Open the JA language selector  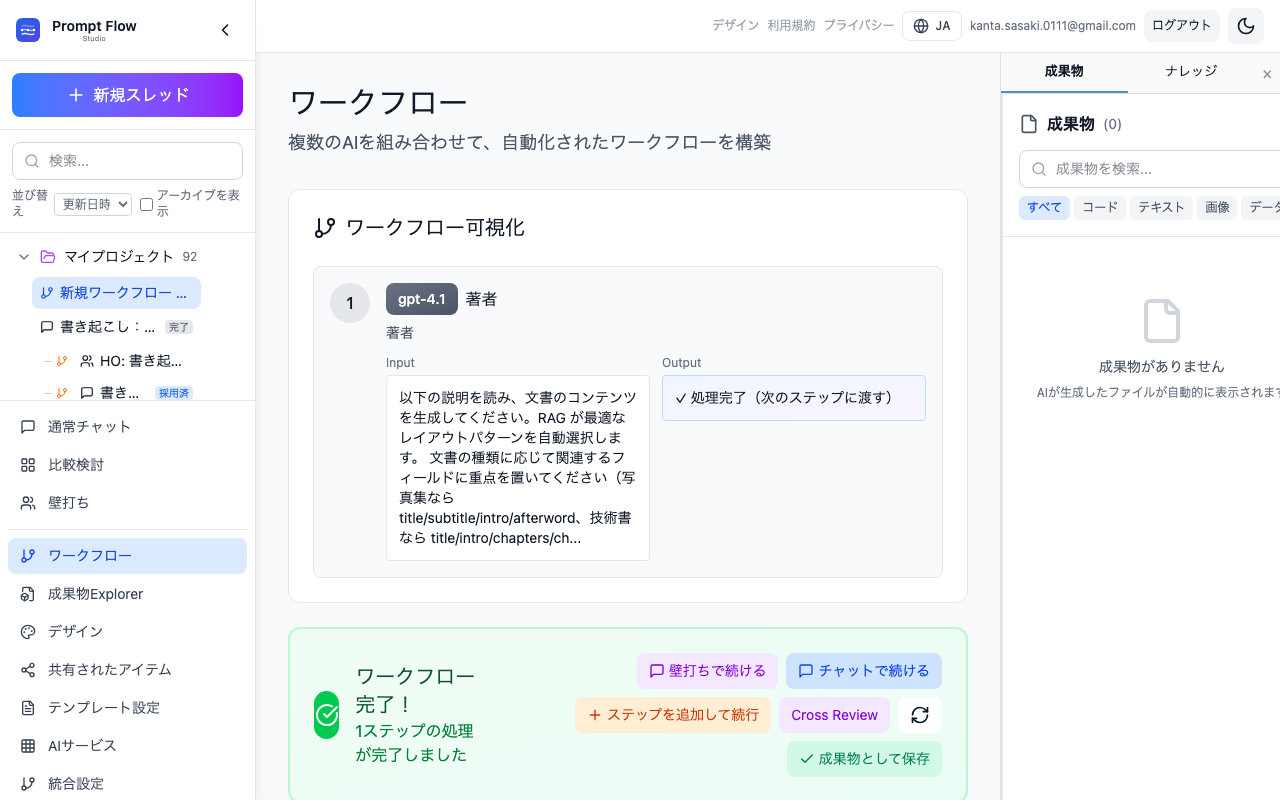pyautogui.click(x=932, y=26)
